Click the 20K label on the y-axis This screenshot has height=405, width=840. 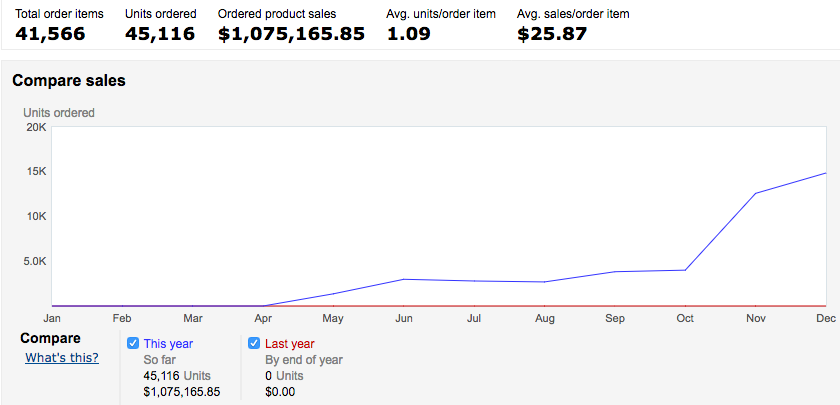pos(36,128)
